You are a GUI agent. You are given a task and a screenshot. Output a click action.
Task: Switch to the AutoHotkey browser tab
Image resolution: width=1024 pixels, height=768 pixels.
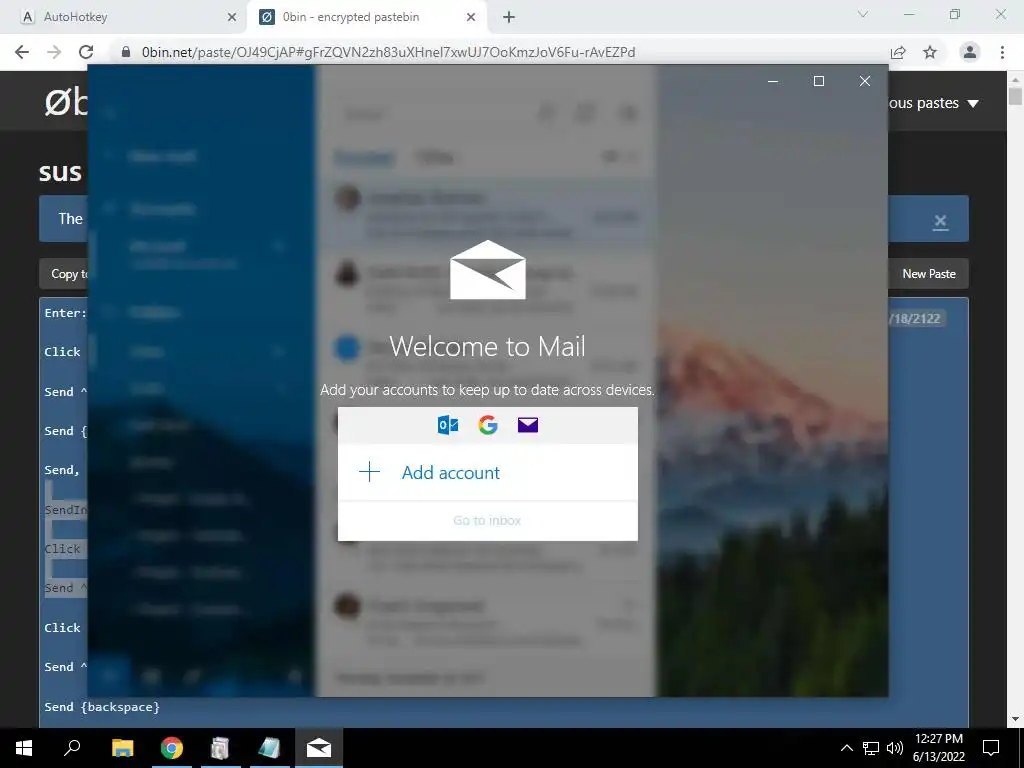coord(125,17)
